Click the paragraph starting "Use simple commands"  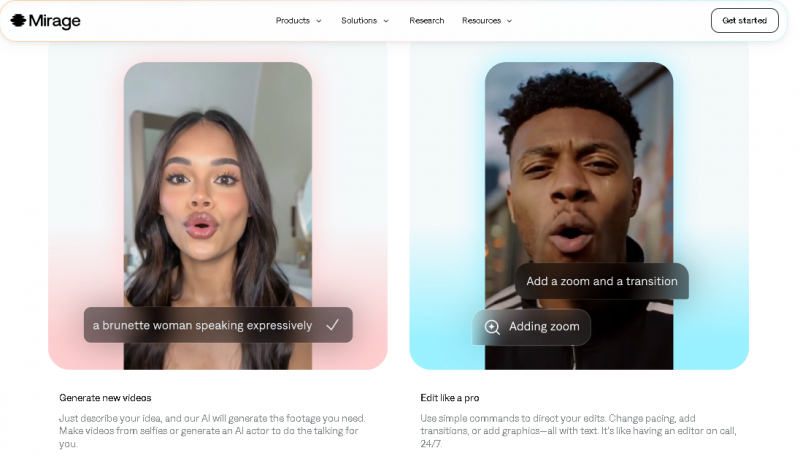[x=568, y=431]
